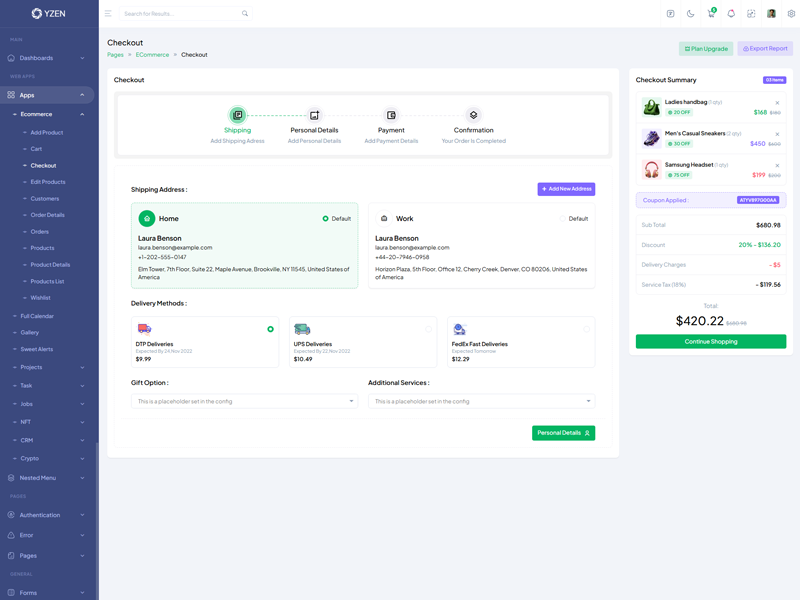800x600 pixels.
Task: Open the shopping cart in the header
Action: [x=711, y=14]
